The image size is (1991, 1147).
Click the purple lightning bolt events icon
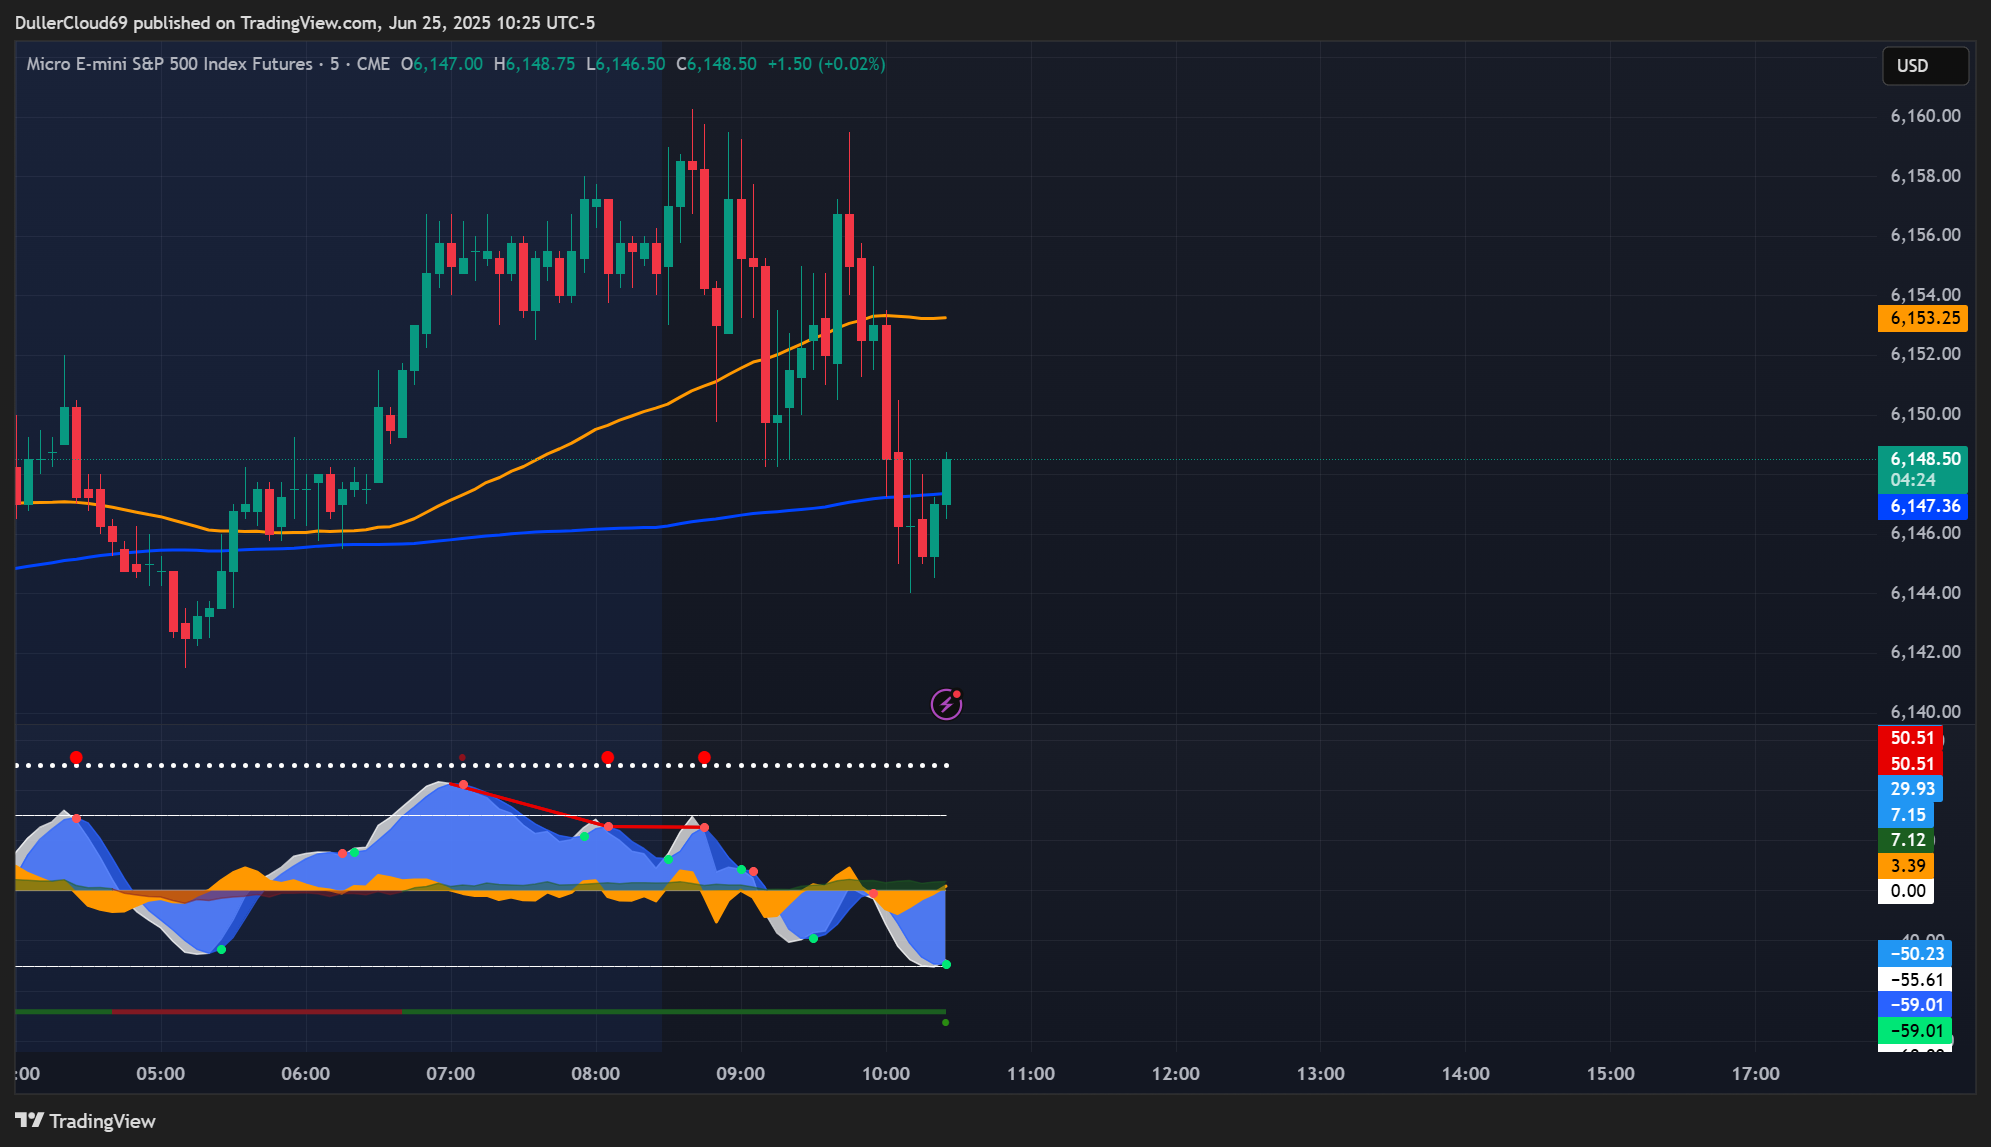point(946,705)
